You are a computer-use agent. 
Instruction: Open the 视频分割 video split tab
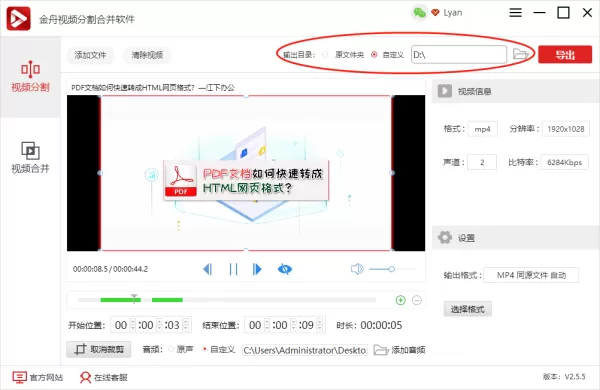click(30, 77)
